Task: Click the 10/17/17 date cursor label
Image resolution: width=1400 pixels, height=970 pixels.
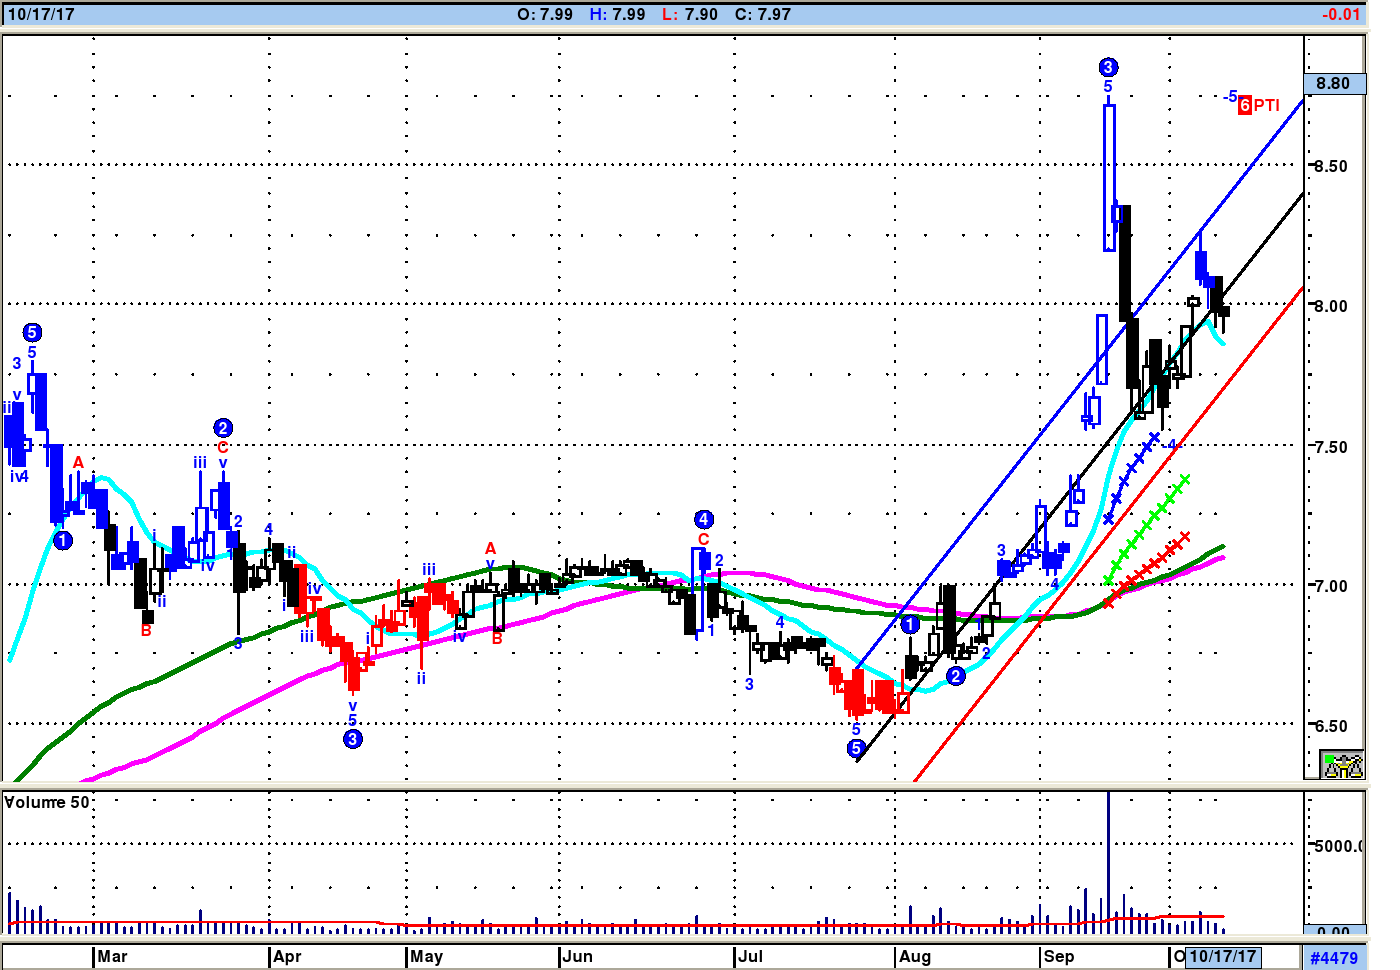Action: 1222,956
